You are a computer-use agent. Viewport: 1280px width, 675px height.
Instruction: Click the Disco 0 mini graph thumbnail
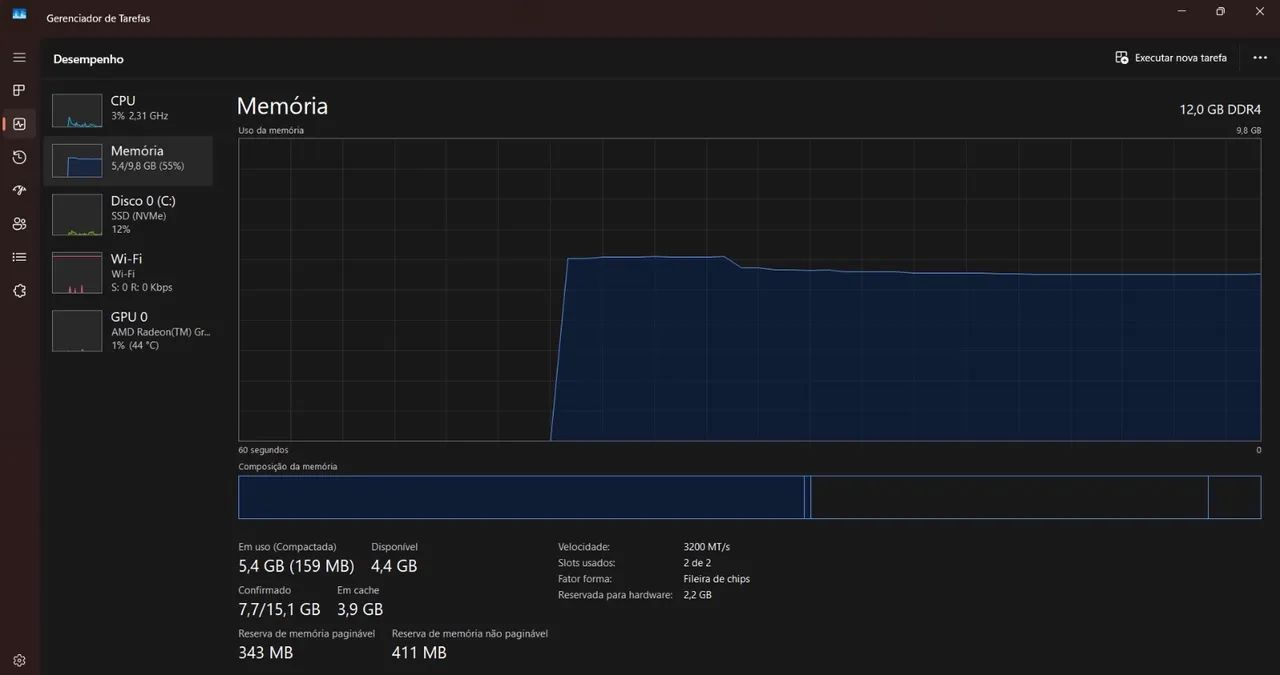point(77,215)
